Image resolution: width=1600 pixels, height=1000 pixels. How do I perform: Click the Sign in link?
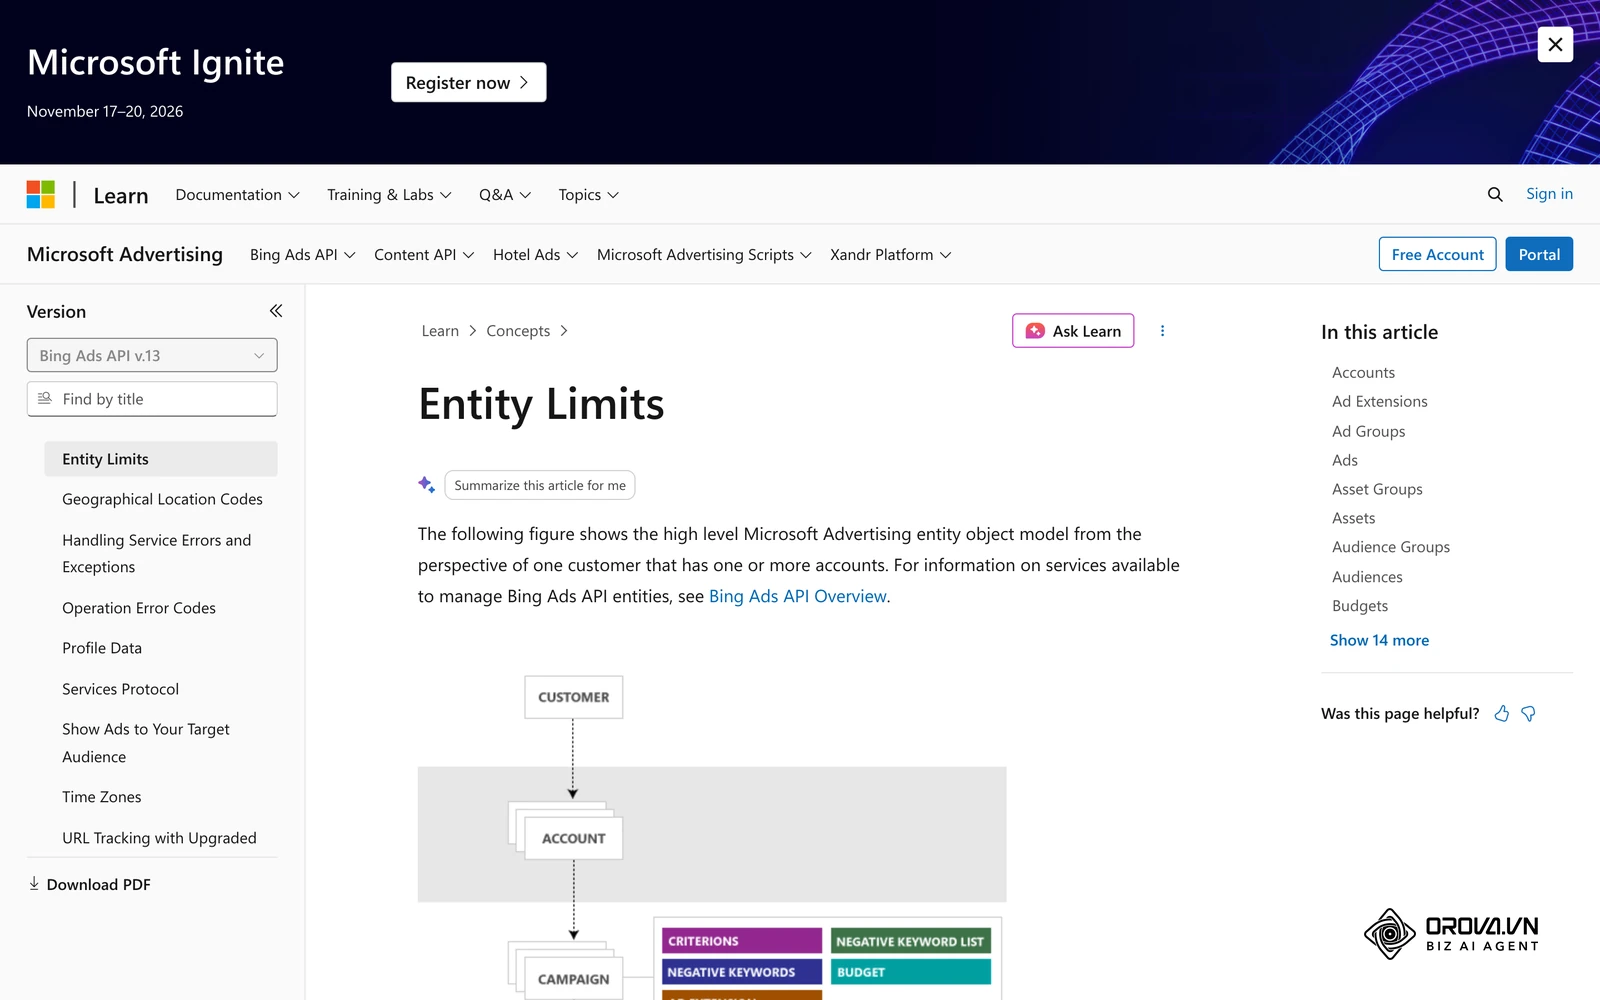1549,194
